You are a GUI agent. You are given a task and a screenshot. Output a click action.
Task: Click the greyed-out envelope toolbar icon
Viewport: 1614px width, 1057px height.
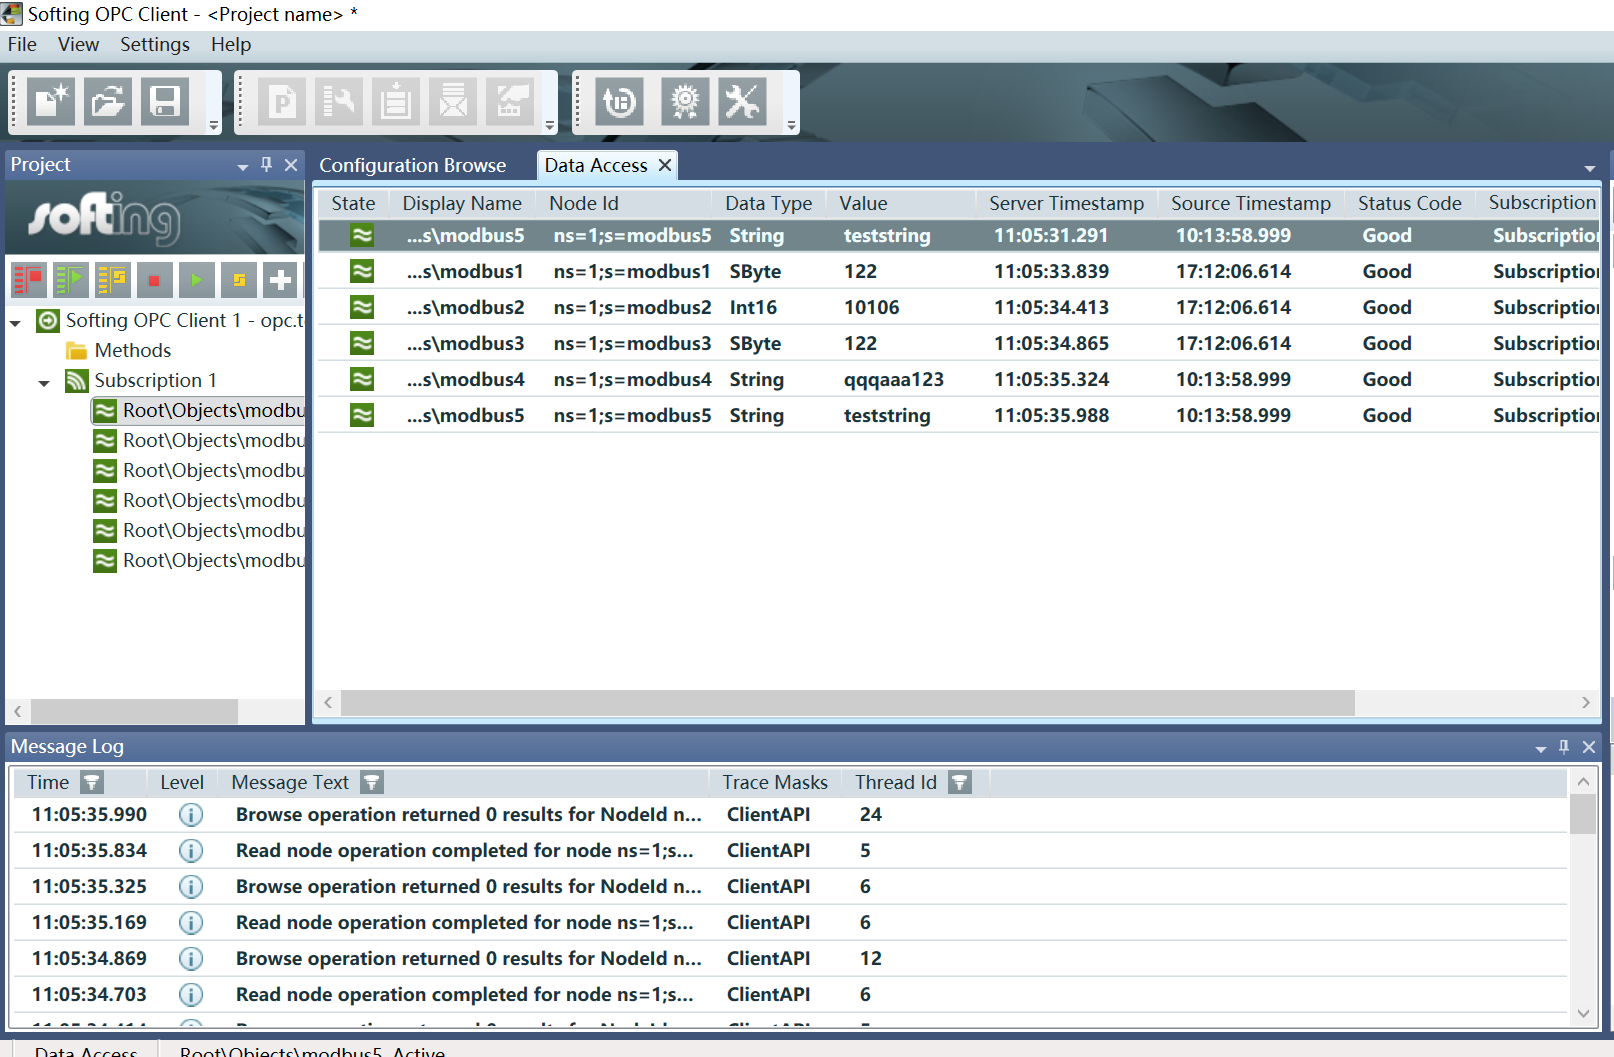point(454,102)
